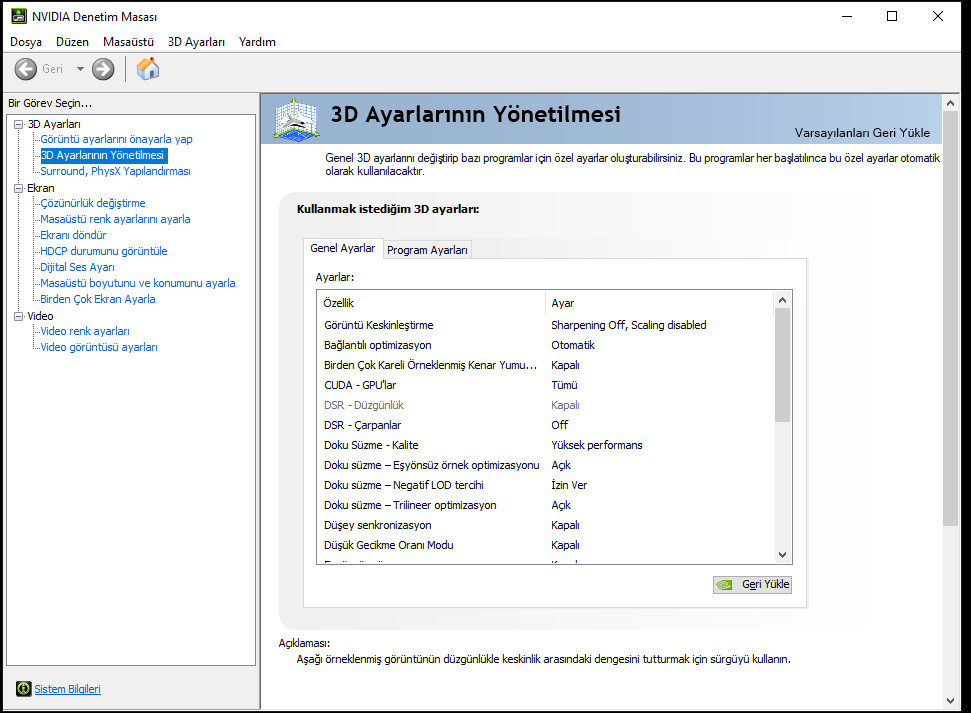Select the Düşey senkronizasyon setting row
Viewport: 971px width, 713px height.
tap(545, 525)
